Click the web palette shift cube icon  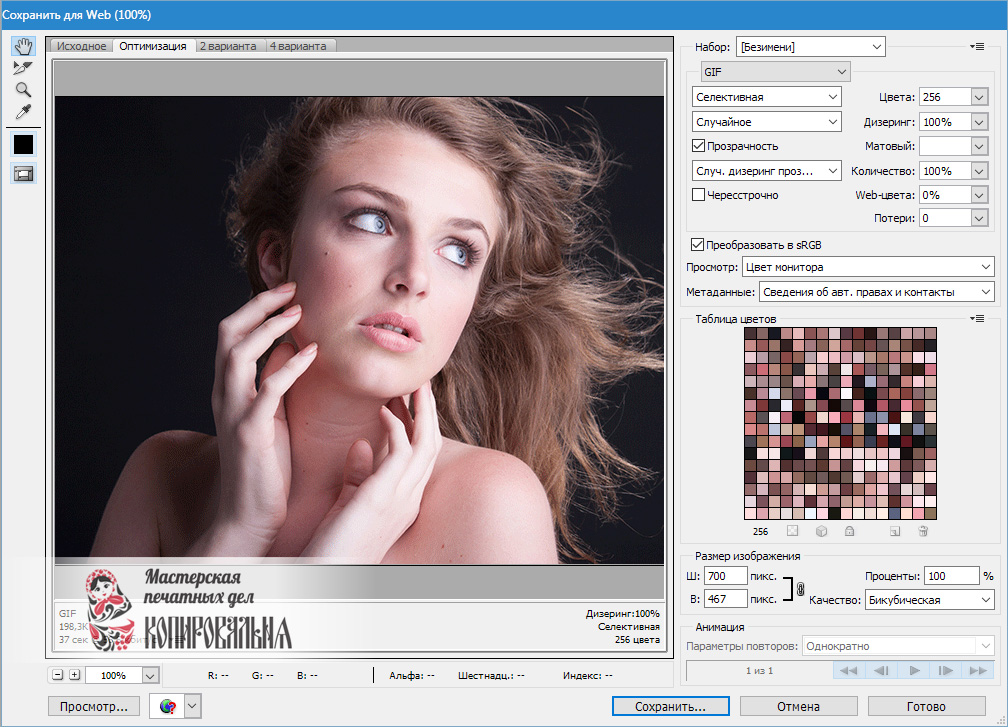point(821,531)
